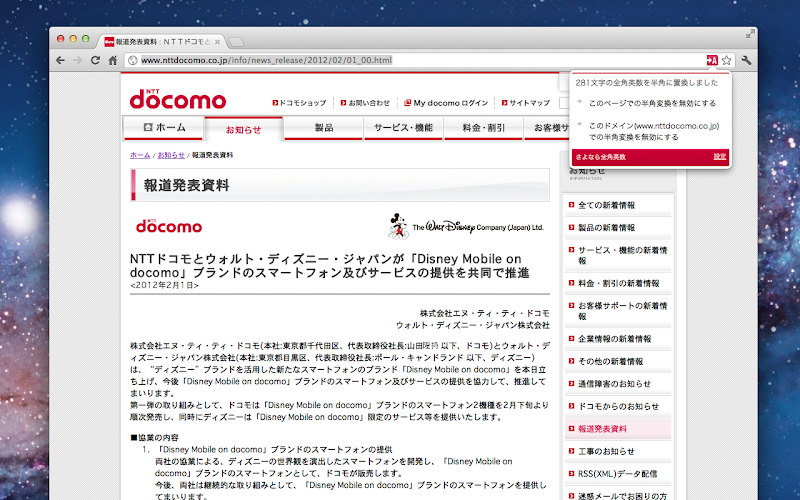Open 工事のお知らせ sidebar link
Image resolution: width=800 pixels, height=500 pixels.
click(x=606, y=451)
